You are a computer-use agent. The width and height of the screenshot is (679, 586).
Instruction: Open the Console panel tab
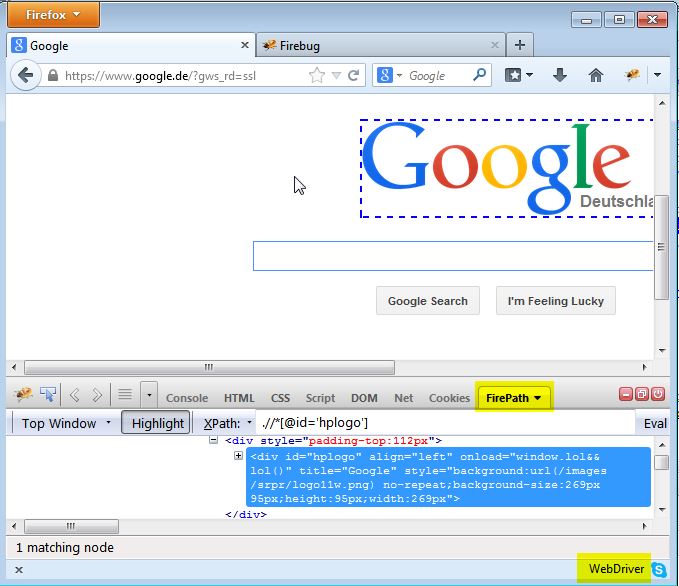(x=187, y=397)
